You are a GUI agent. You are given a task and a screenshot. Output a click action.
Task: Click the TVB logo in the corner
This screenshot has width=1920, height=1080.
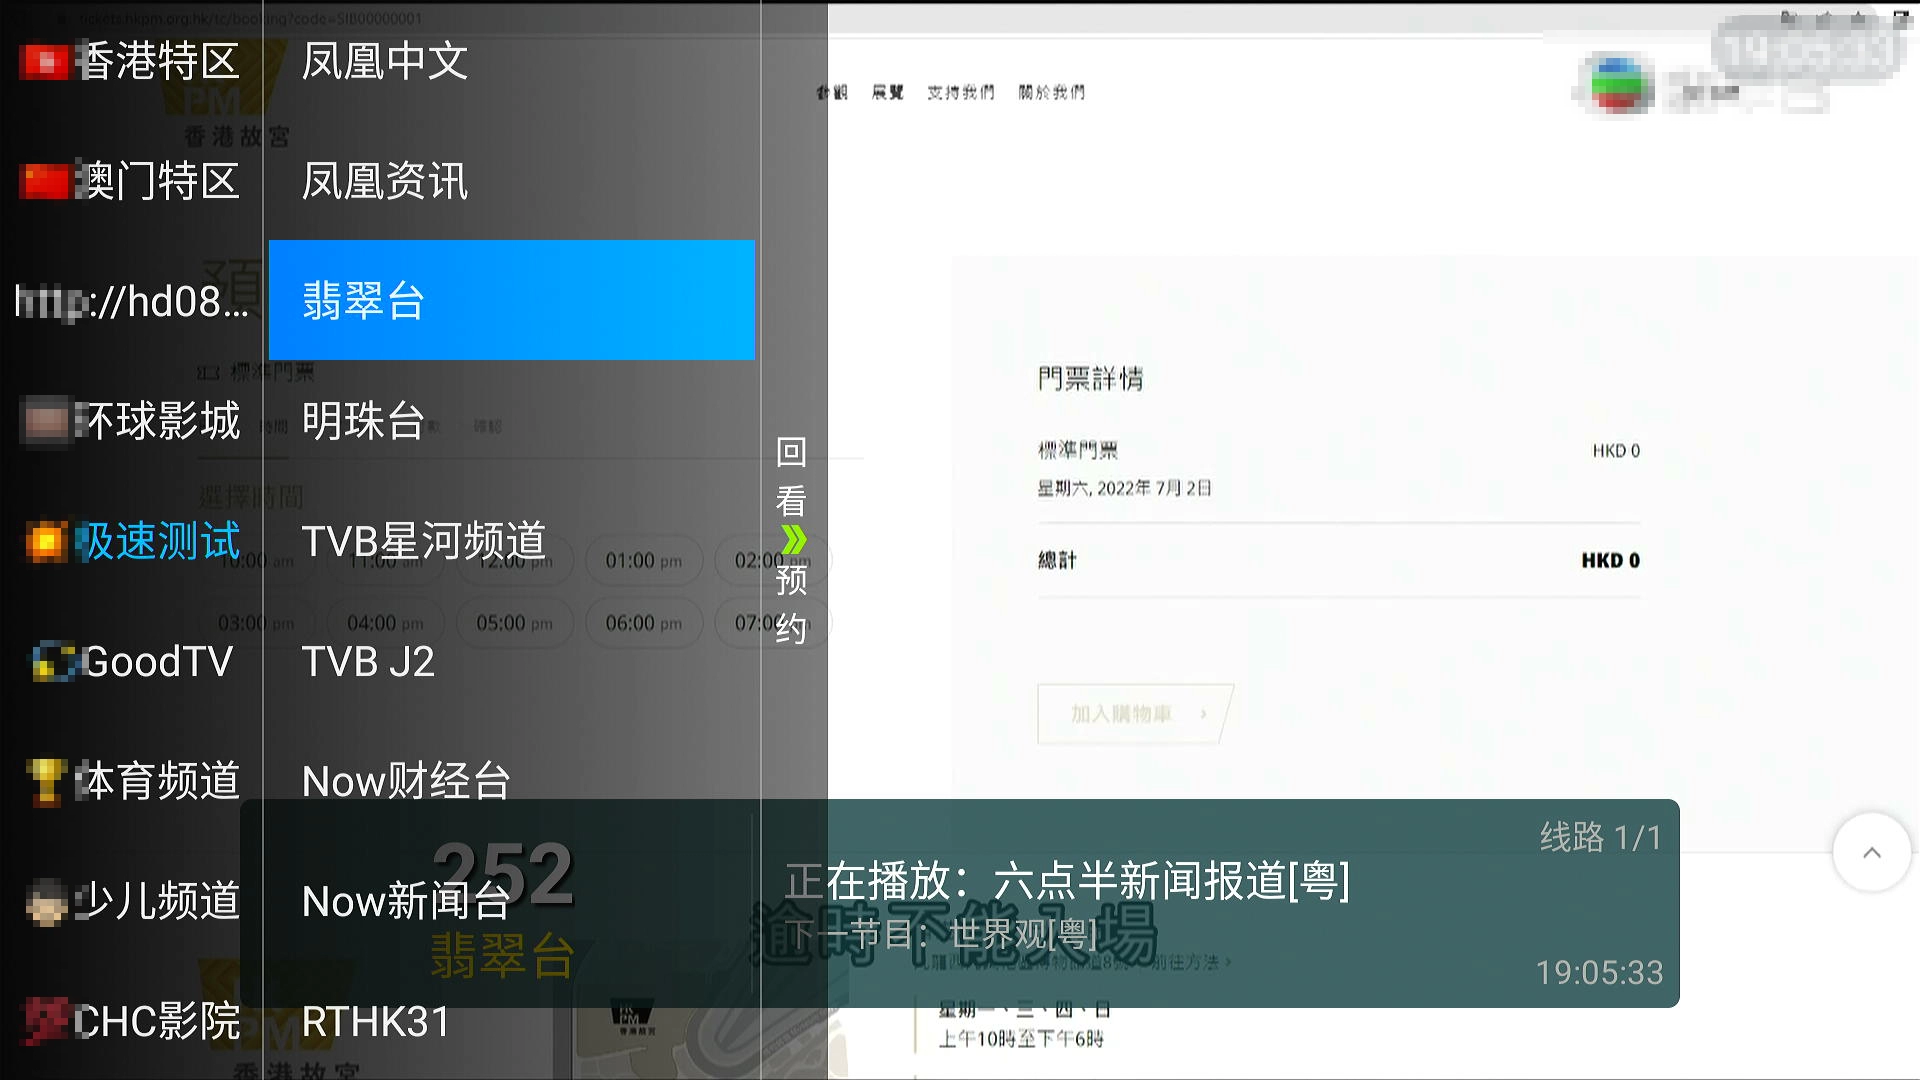[1617, 84]
